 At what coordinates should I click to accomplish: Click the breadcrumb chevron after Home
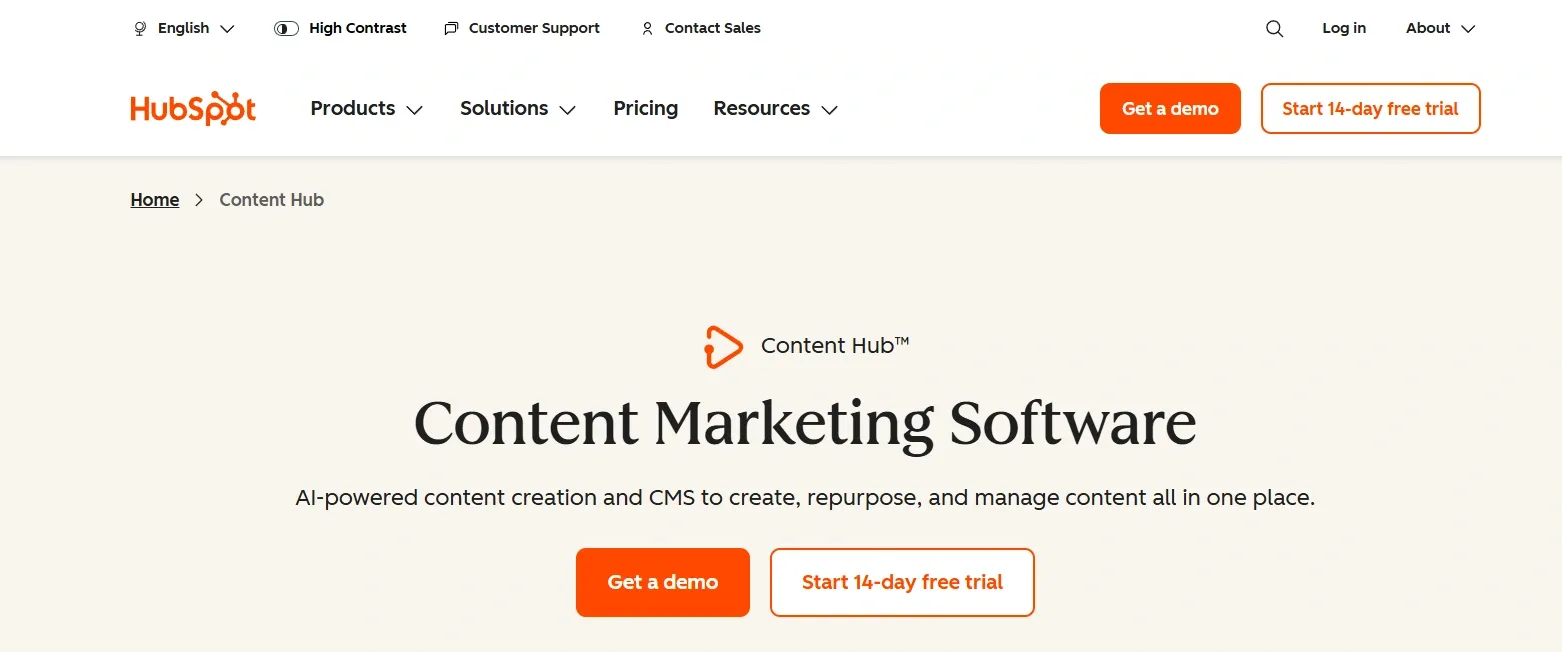click(x=198, y=200)
